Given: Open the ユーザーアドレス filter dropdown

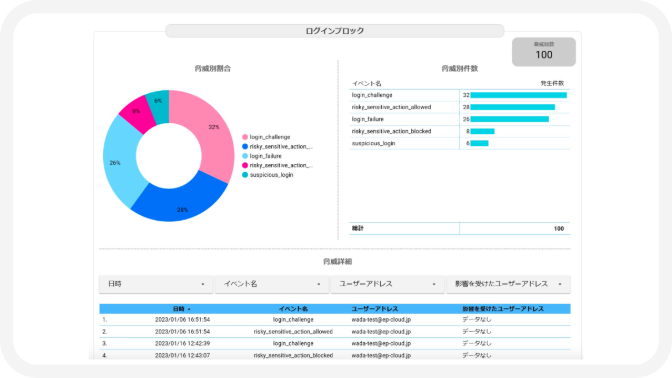Looking at the screenshot, I should [387, 284].
